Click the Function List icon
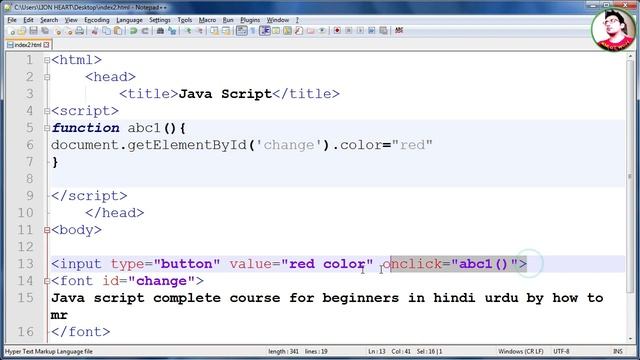 pyautogui.click(x=299, y=31)
